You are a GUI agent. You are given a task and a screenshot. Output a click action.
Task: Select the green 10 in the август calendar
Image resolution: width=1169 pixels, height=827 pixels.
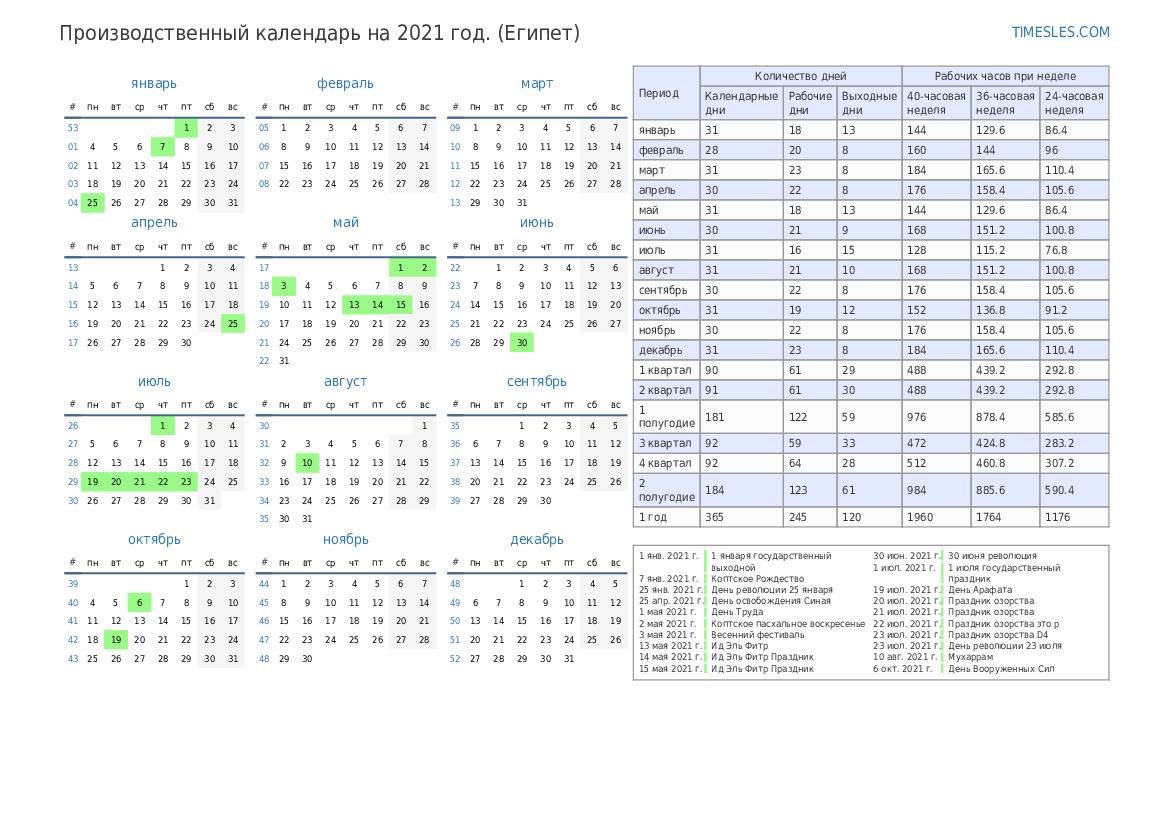[307, 463]
